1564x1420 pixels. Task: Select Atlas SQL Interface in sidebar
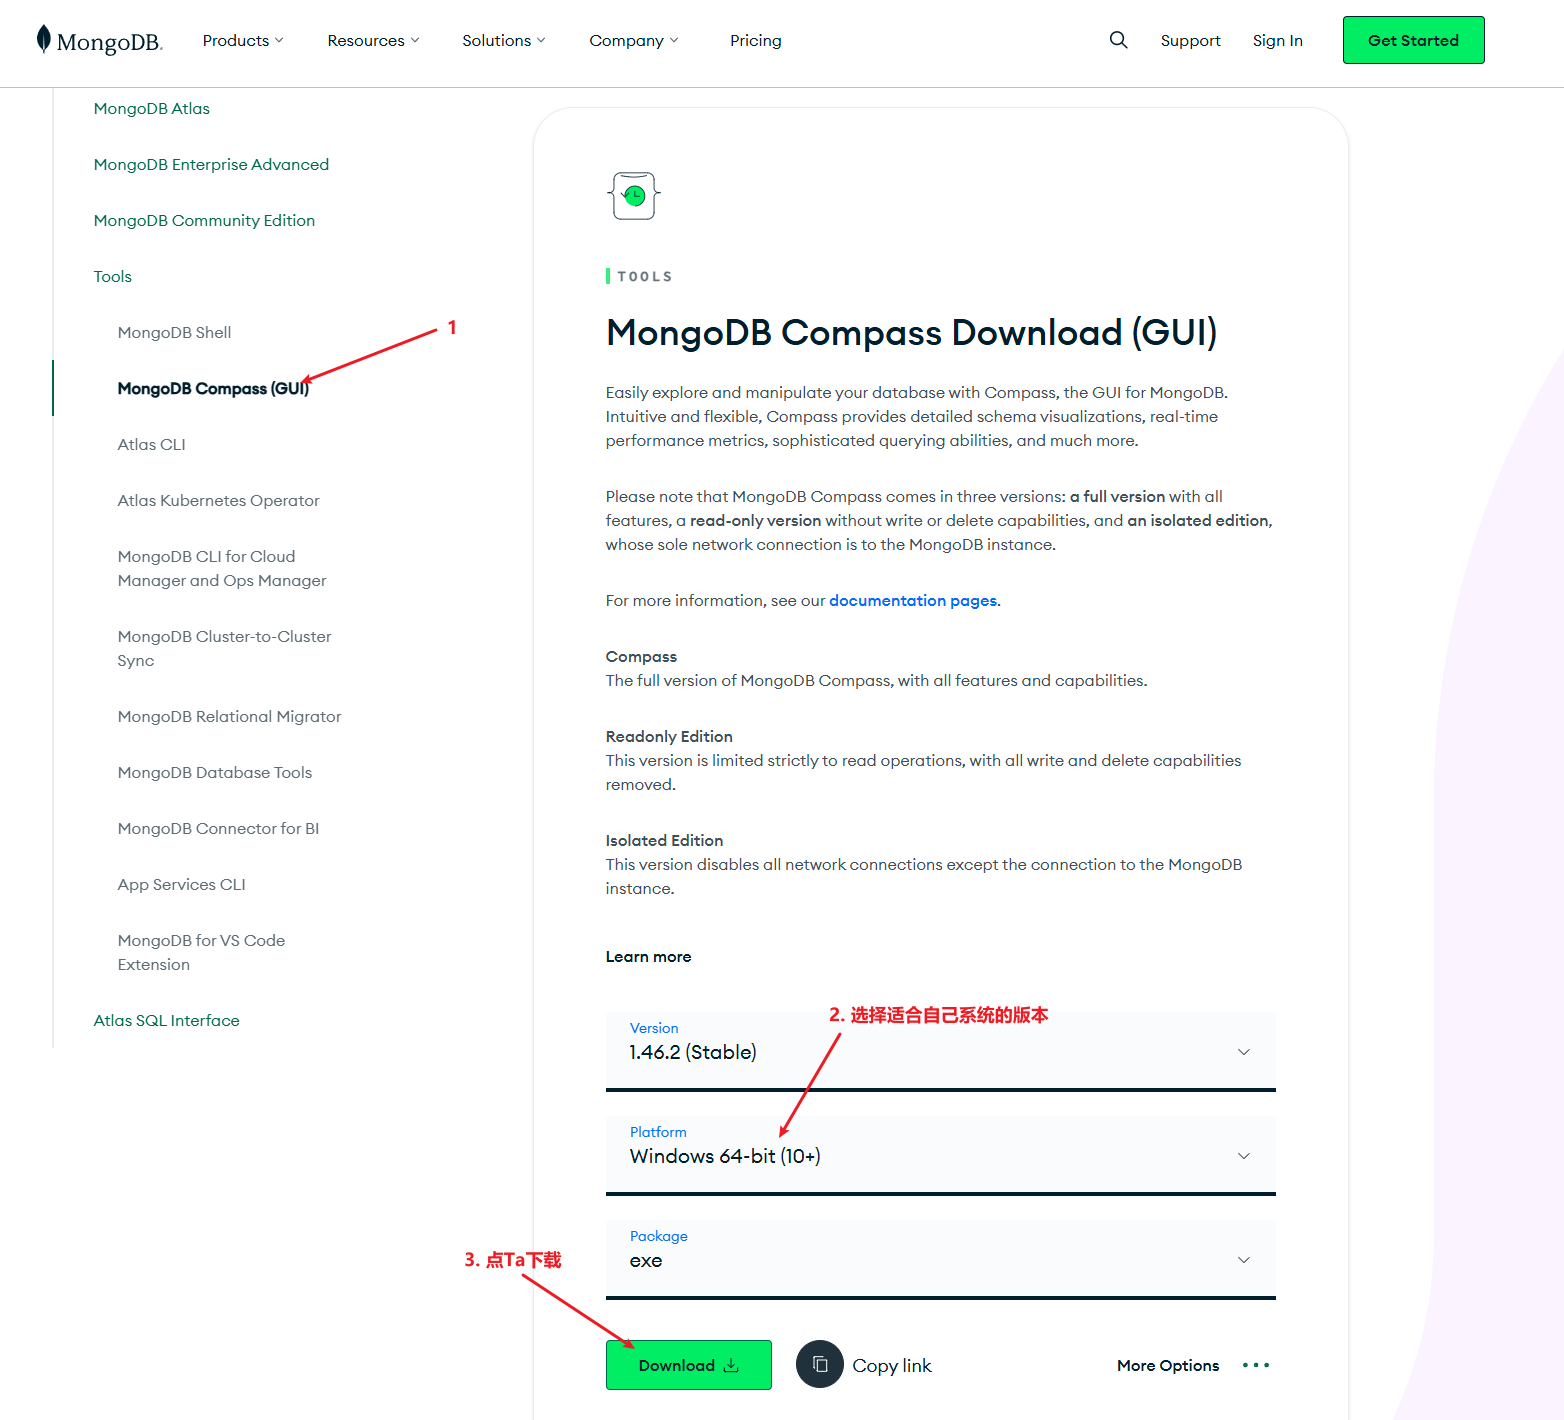(x=166, y=1020)
